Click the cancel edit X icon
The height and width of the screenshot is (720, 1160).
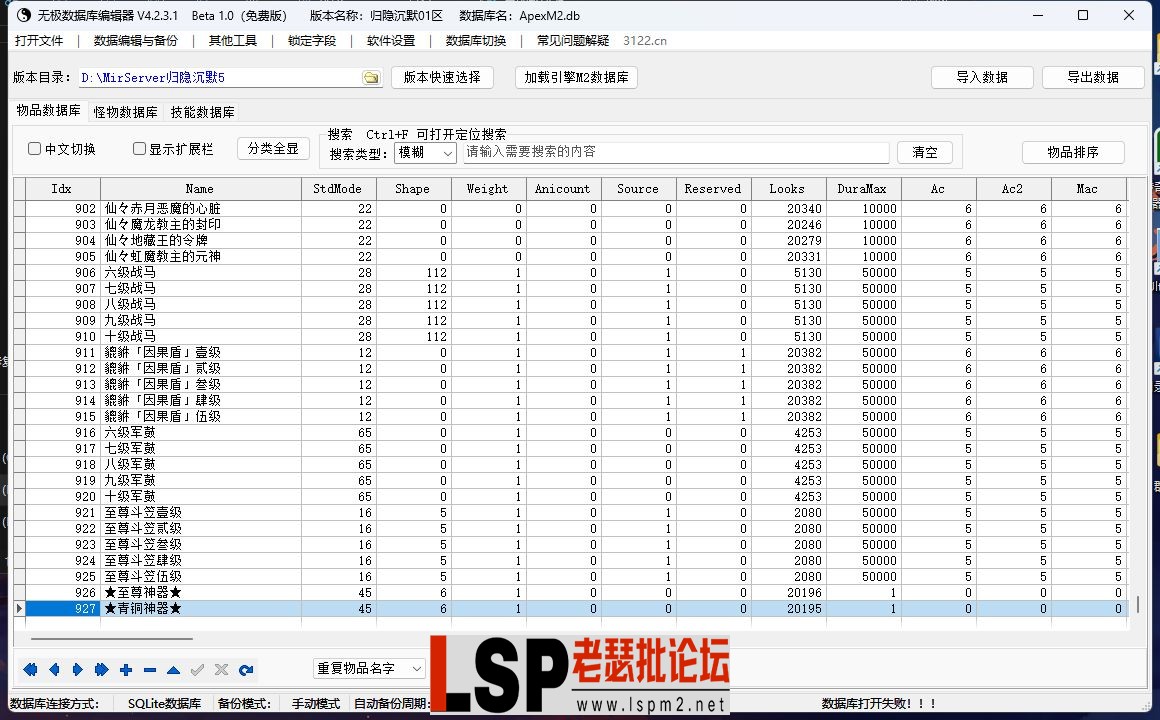point(221,670)
